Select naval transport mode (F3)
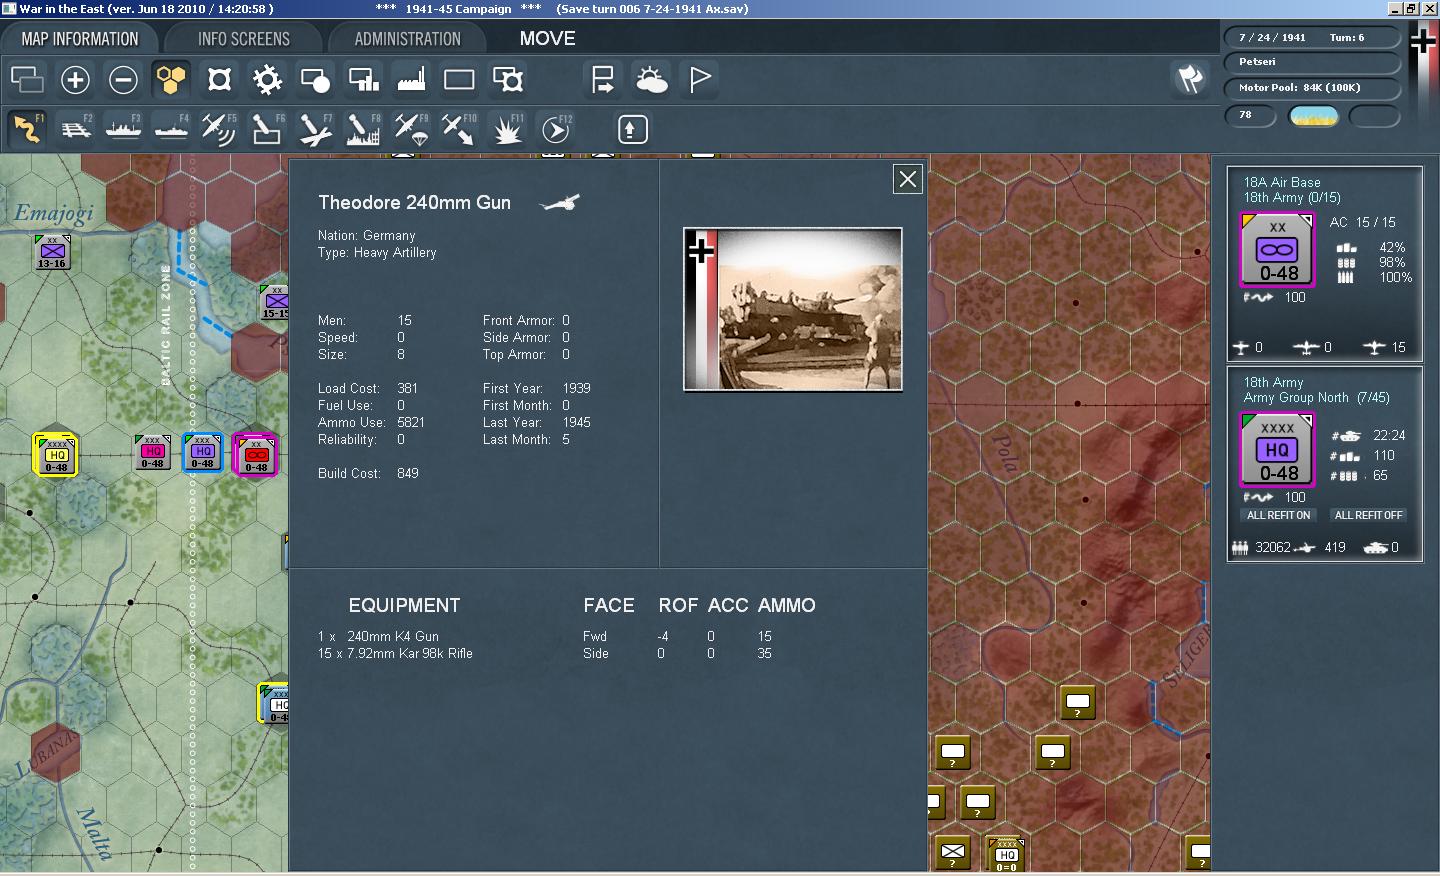The height and width of the screenshot is (876, 1440). [x=123, y=129]
